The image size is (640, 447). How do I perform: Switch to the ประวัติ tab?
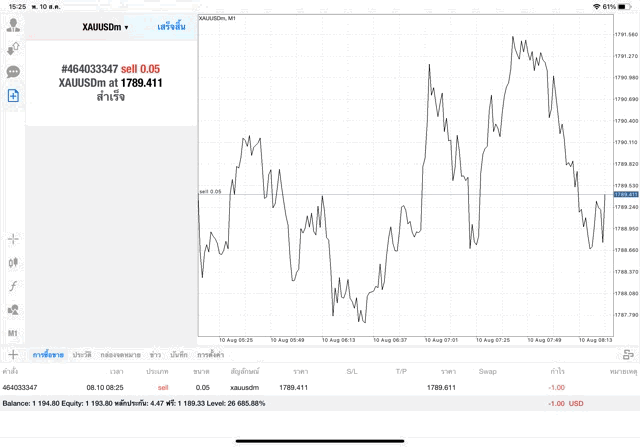click(x=82, y=355)
